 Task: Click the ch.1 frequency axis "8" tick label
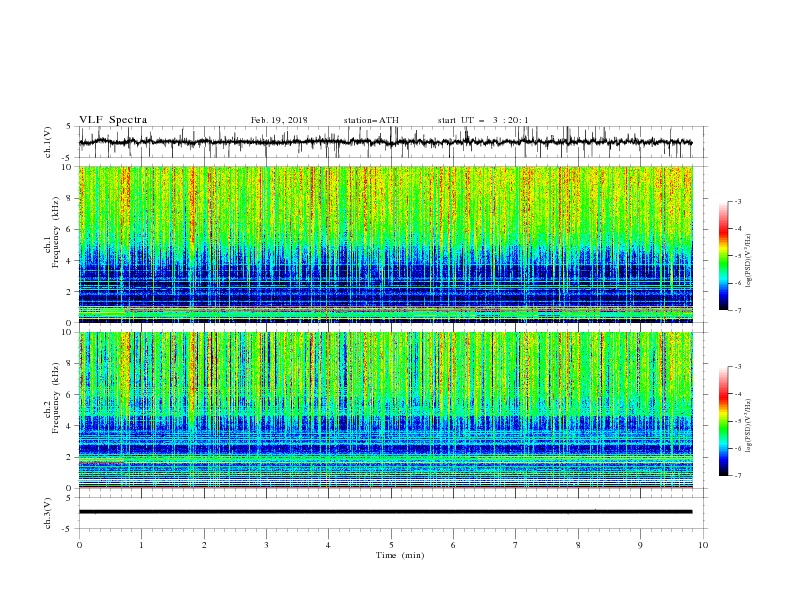tap(70, 198)
